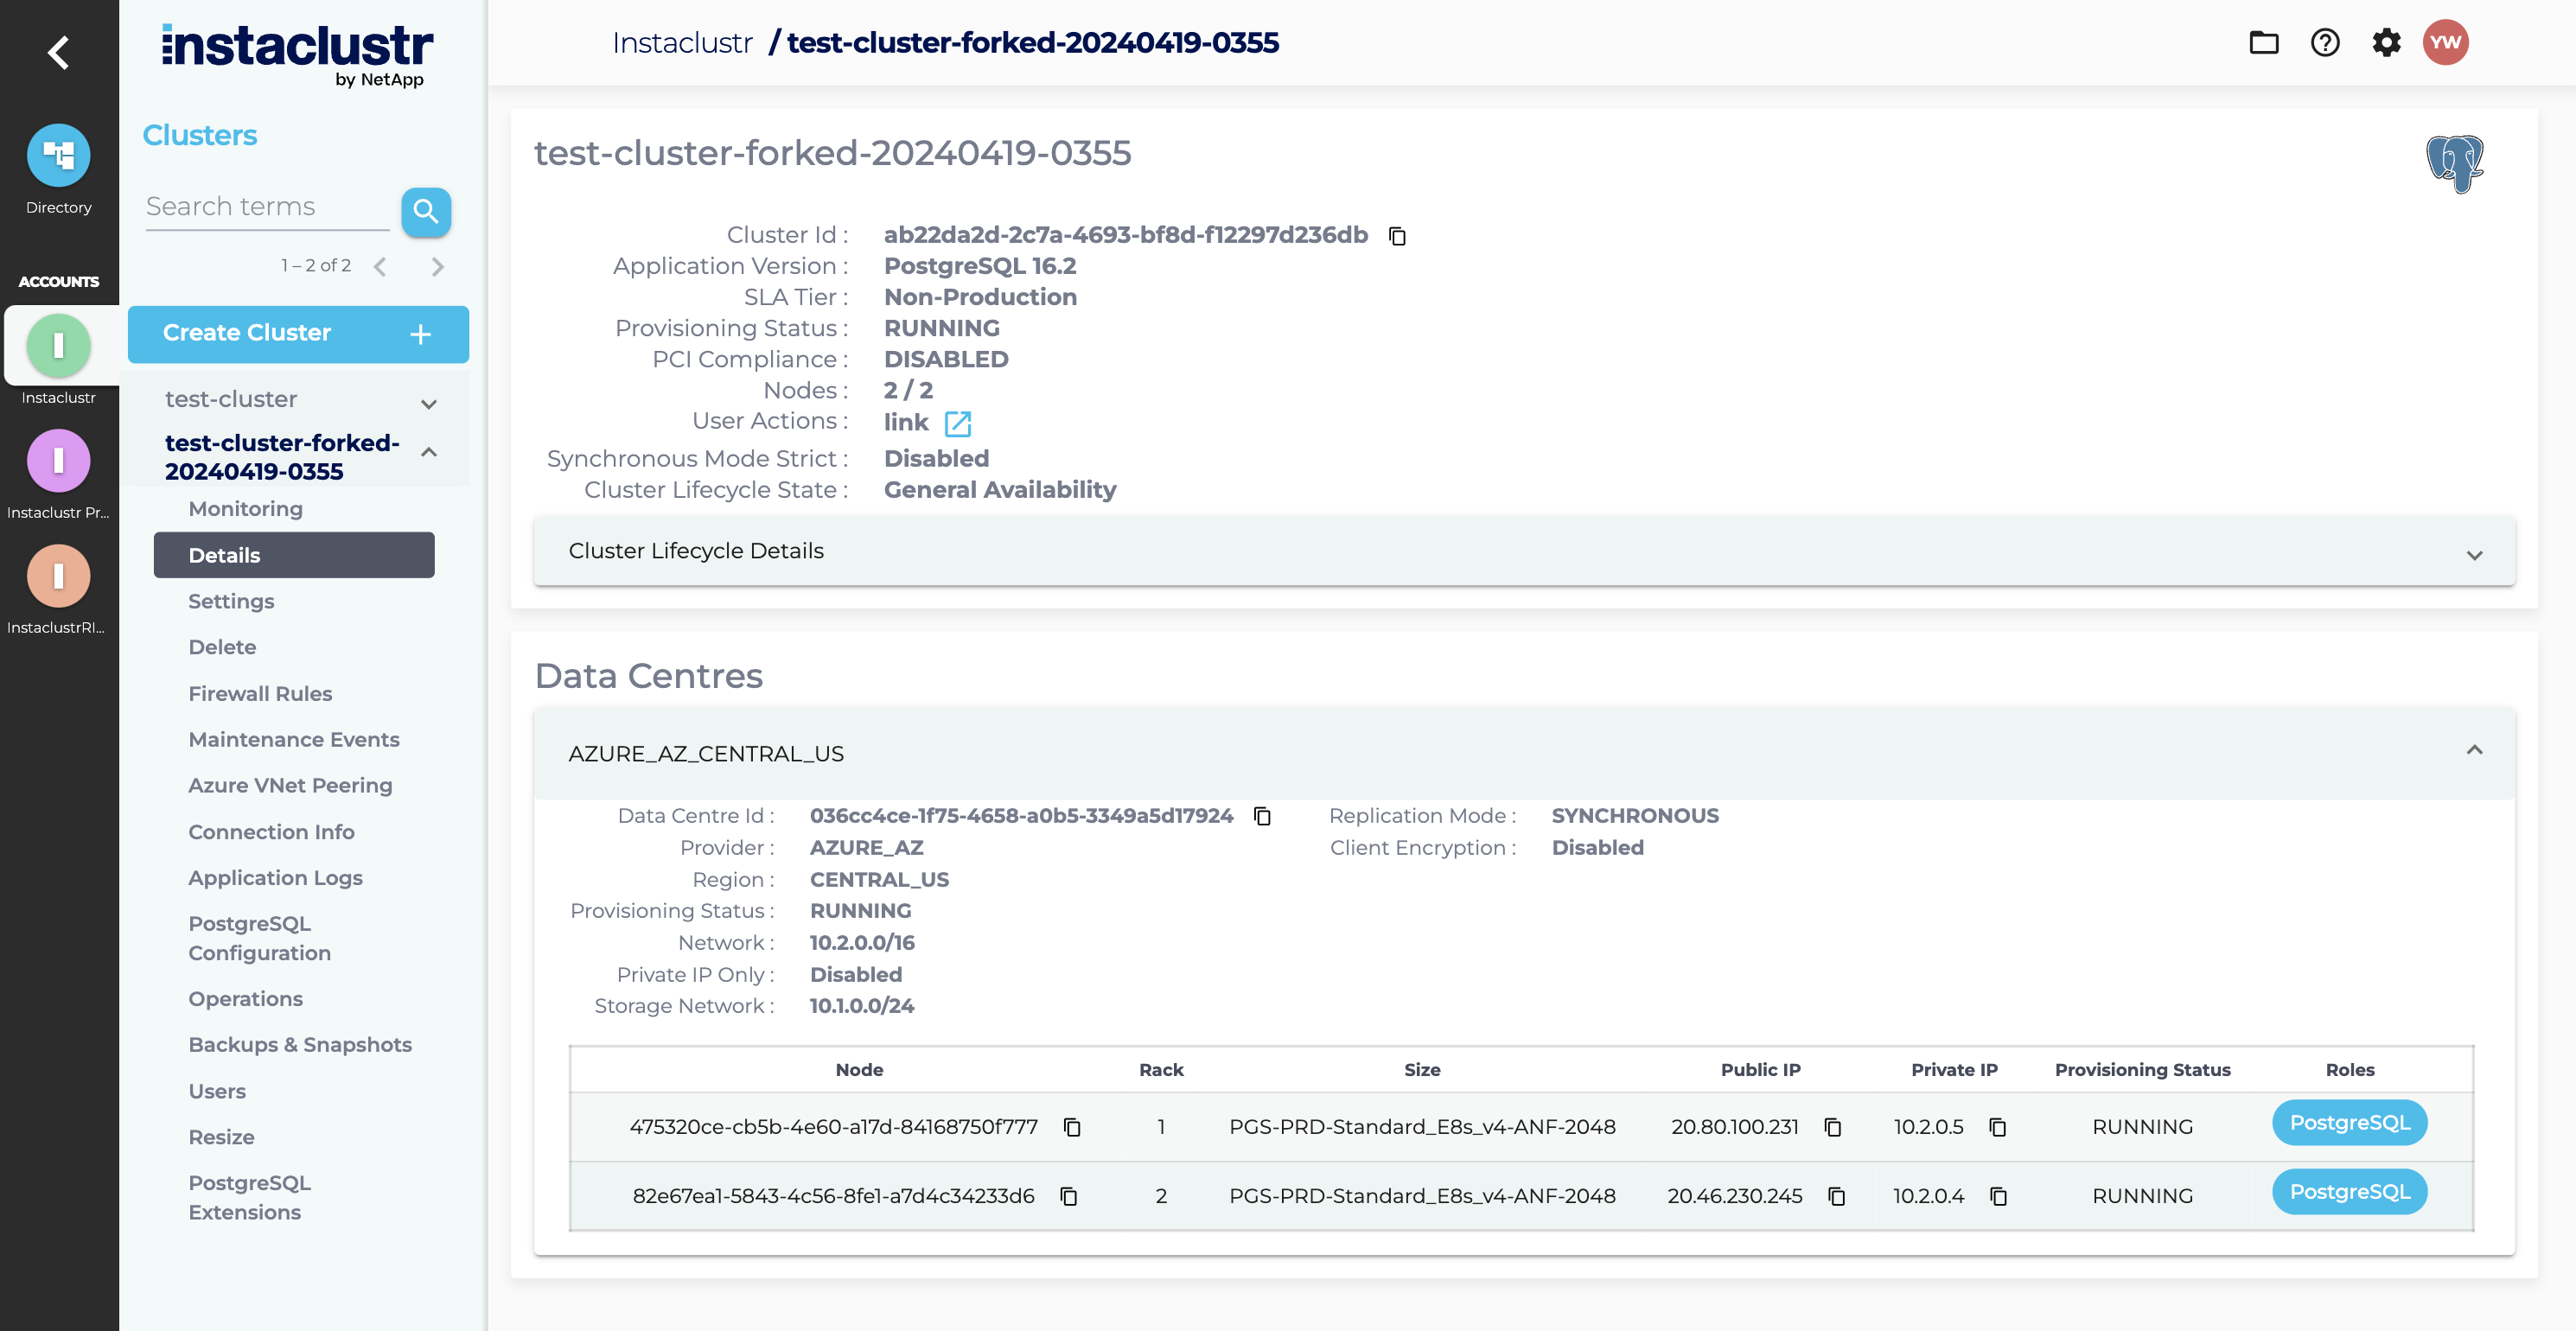
Task: Collapse test-cluster-forked-20240419-0355 menu chevron
Action: coord(429,452)
